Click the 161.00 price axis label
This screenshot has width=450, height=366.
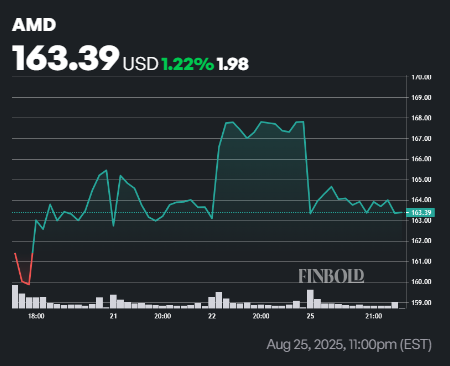tap(421, 262)
